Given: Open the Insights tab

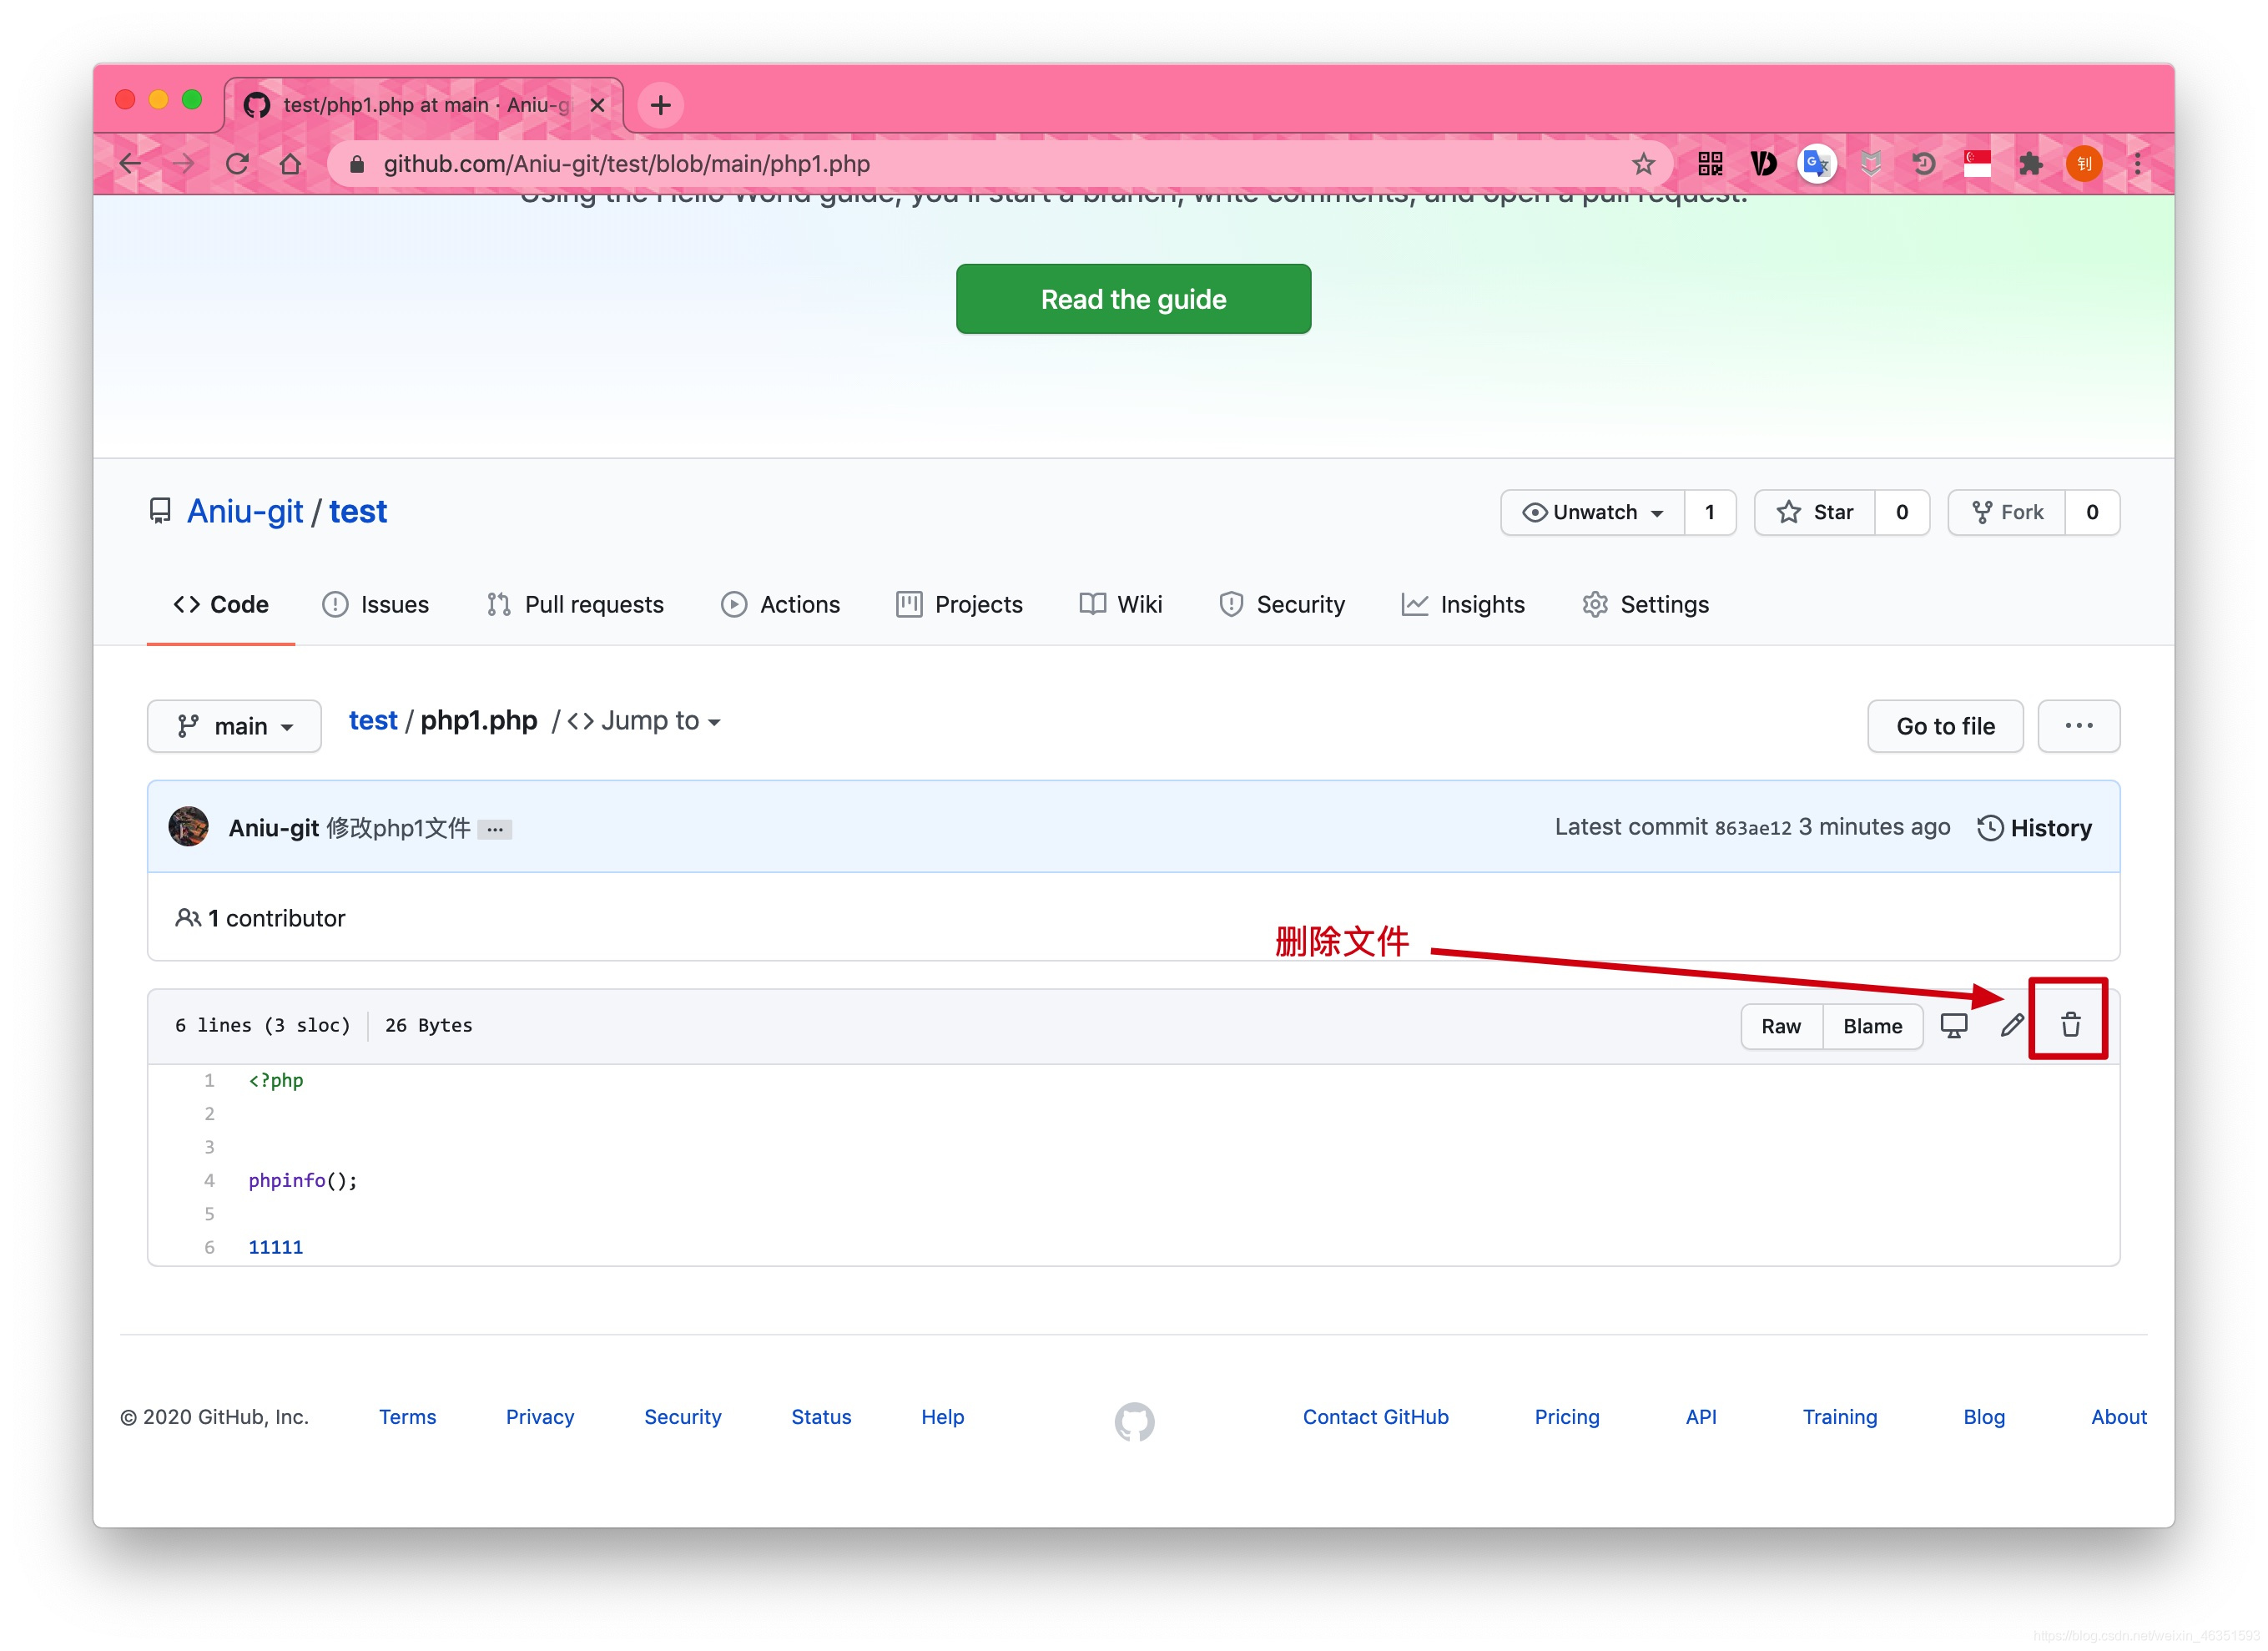Looking at the screenshot, I should 1463,605.
